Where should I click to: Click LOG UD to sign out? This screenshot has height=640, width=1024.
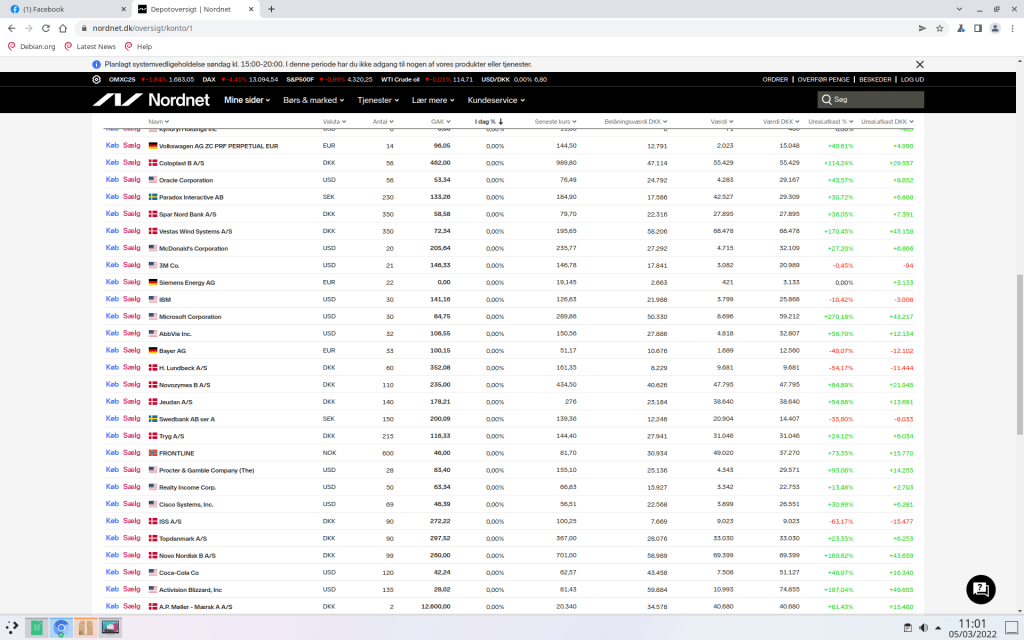click(911, 79)
